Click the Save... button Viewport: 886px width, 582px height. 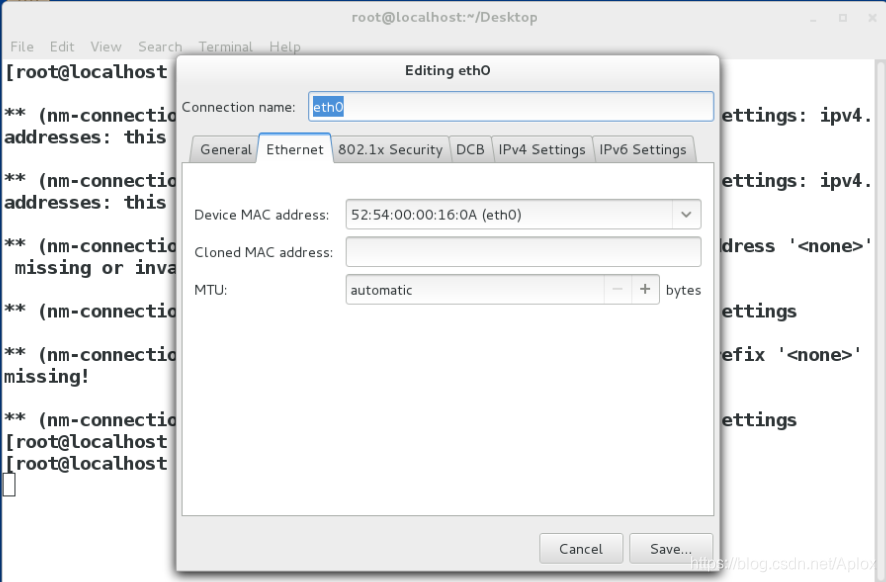point(671,549)
